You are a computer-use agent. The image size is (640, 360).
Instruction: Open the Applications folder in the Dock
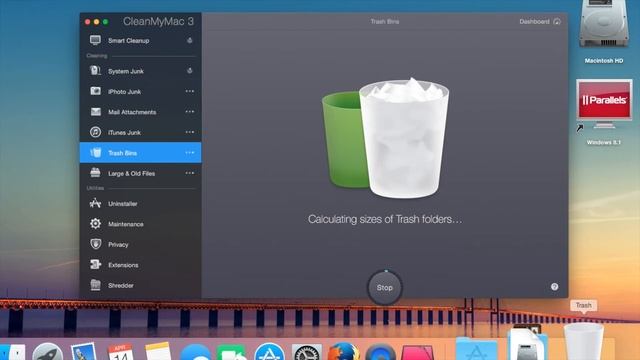click(476, 349)
